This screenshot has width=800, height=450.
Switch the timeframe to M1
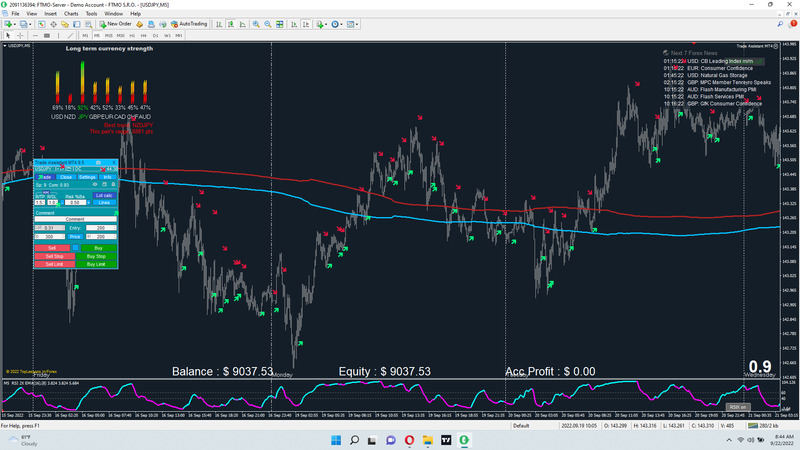pos(85,36)
